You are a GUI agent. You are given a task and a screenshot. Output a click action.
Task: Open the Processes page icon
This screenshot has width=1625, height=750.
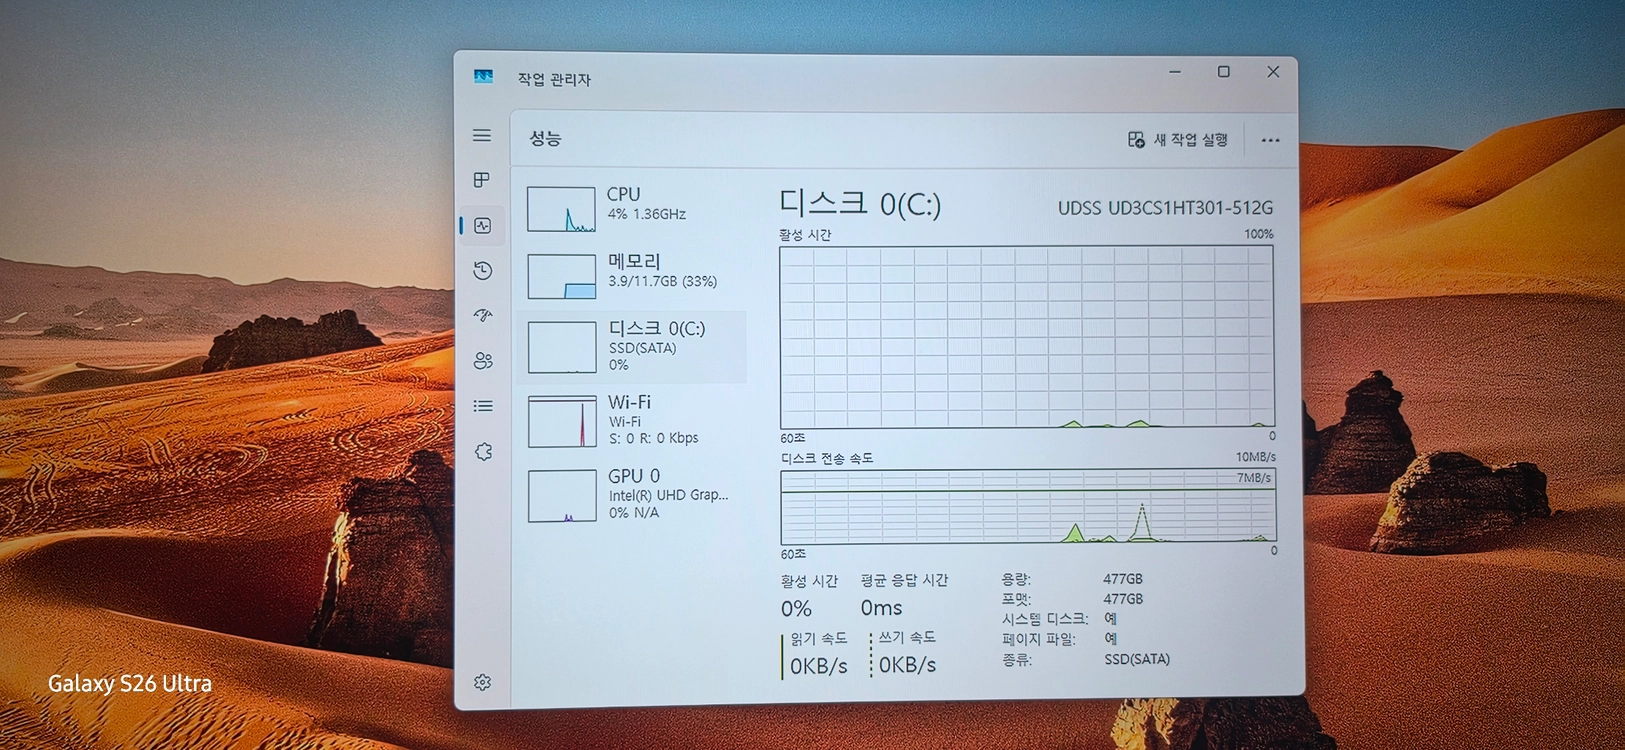click(x=482, y=180)
